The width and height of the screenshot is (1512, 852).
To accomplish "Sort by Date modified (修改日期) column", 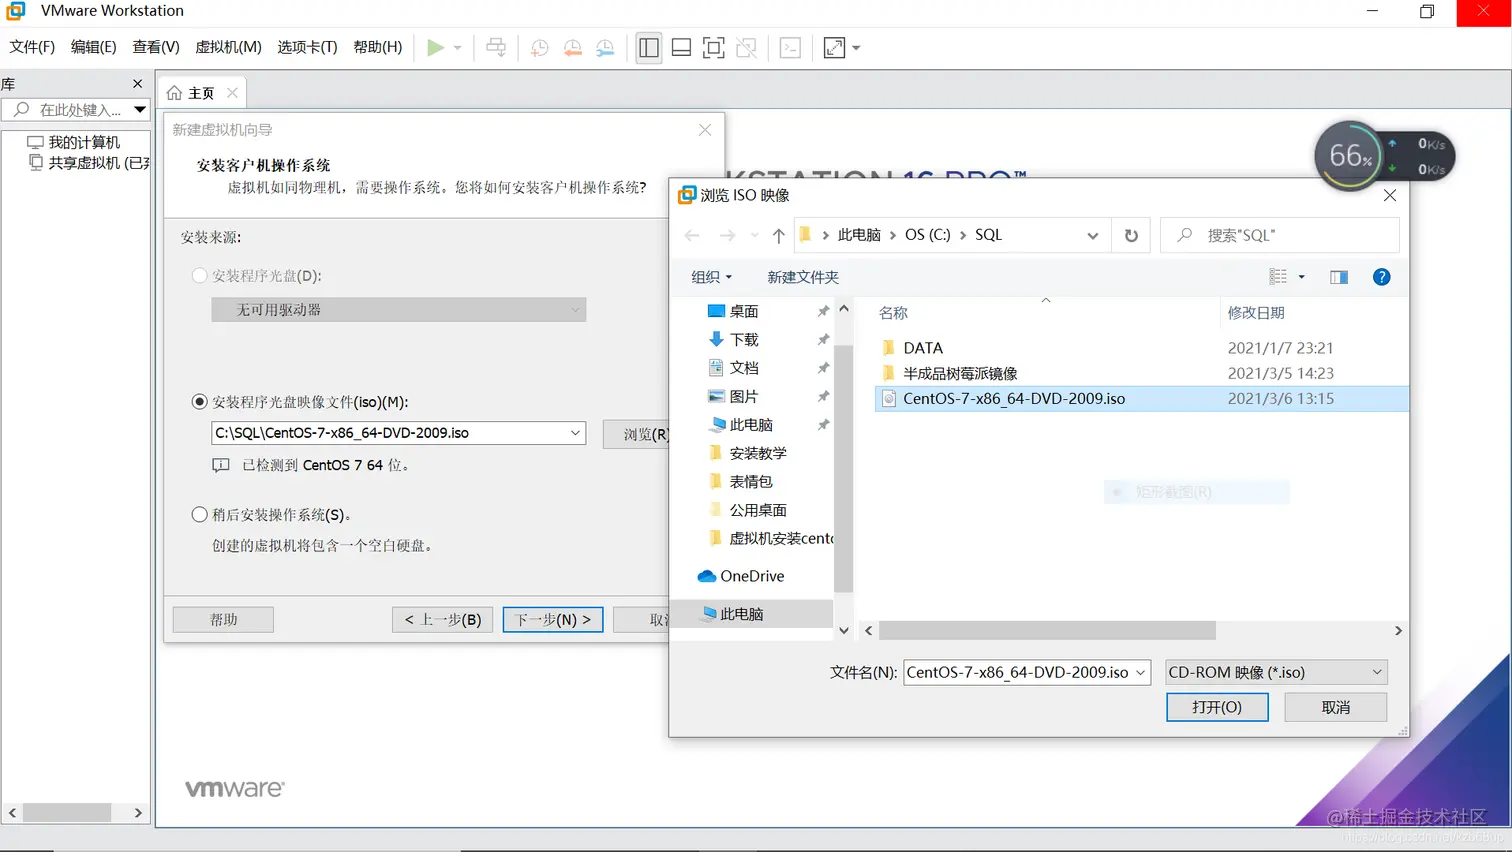I will tap(1256, 313).
